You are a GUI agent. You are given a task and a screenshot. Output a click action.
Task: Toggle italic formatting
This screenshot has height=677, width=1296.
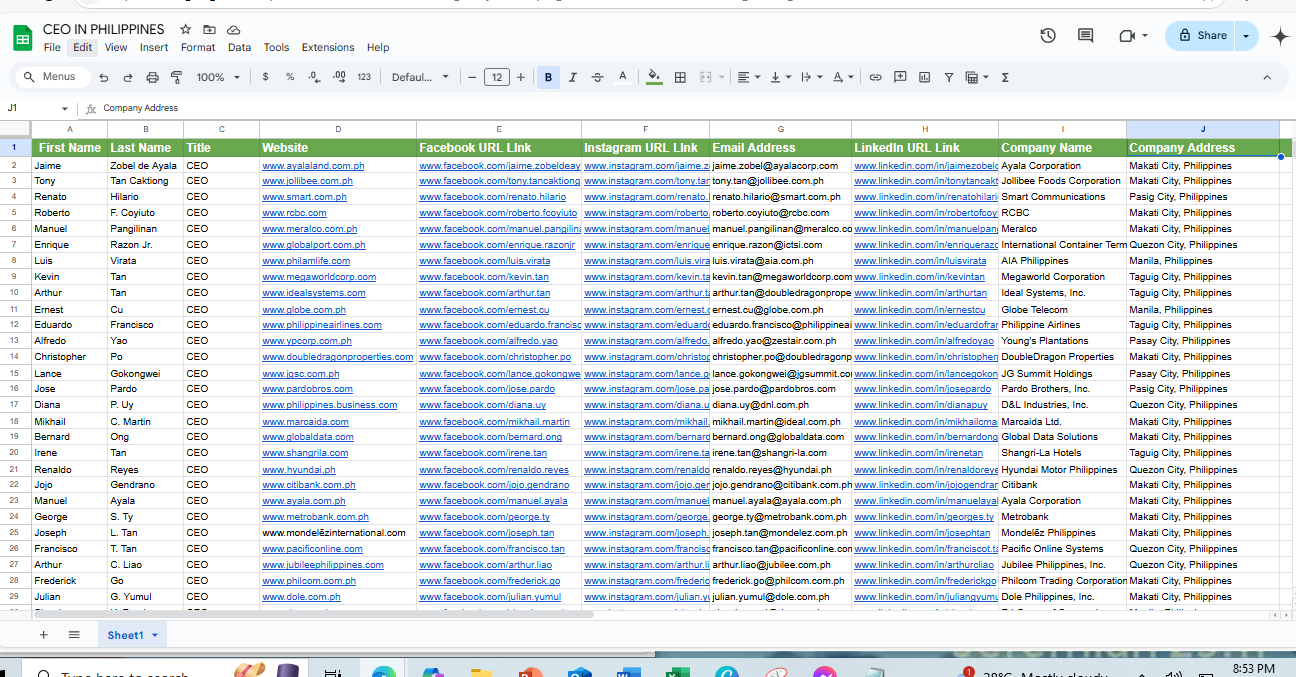tap(573, 77)
